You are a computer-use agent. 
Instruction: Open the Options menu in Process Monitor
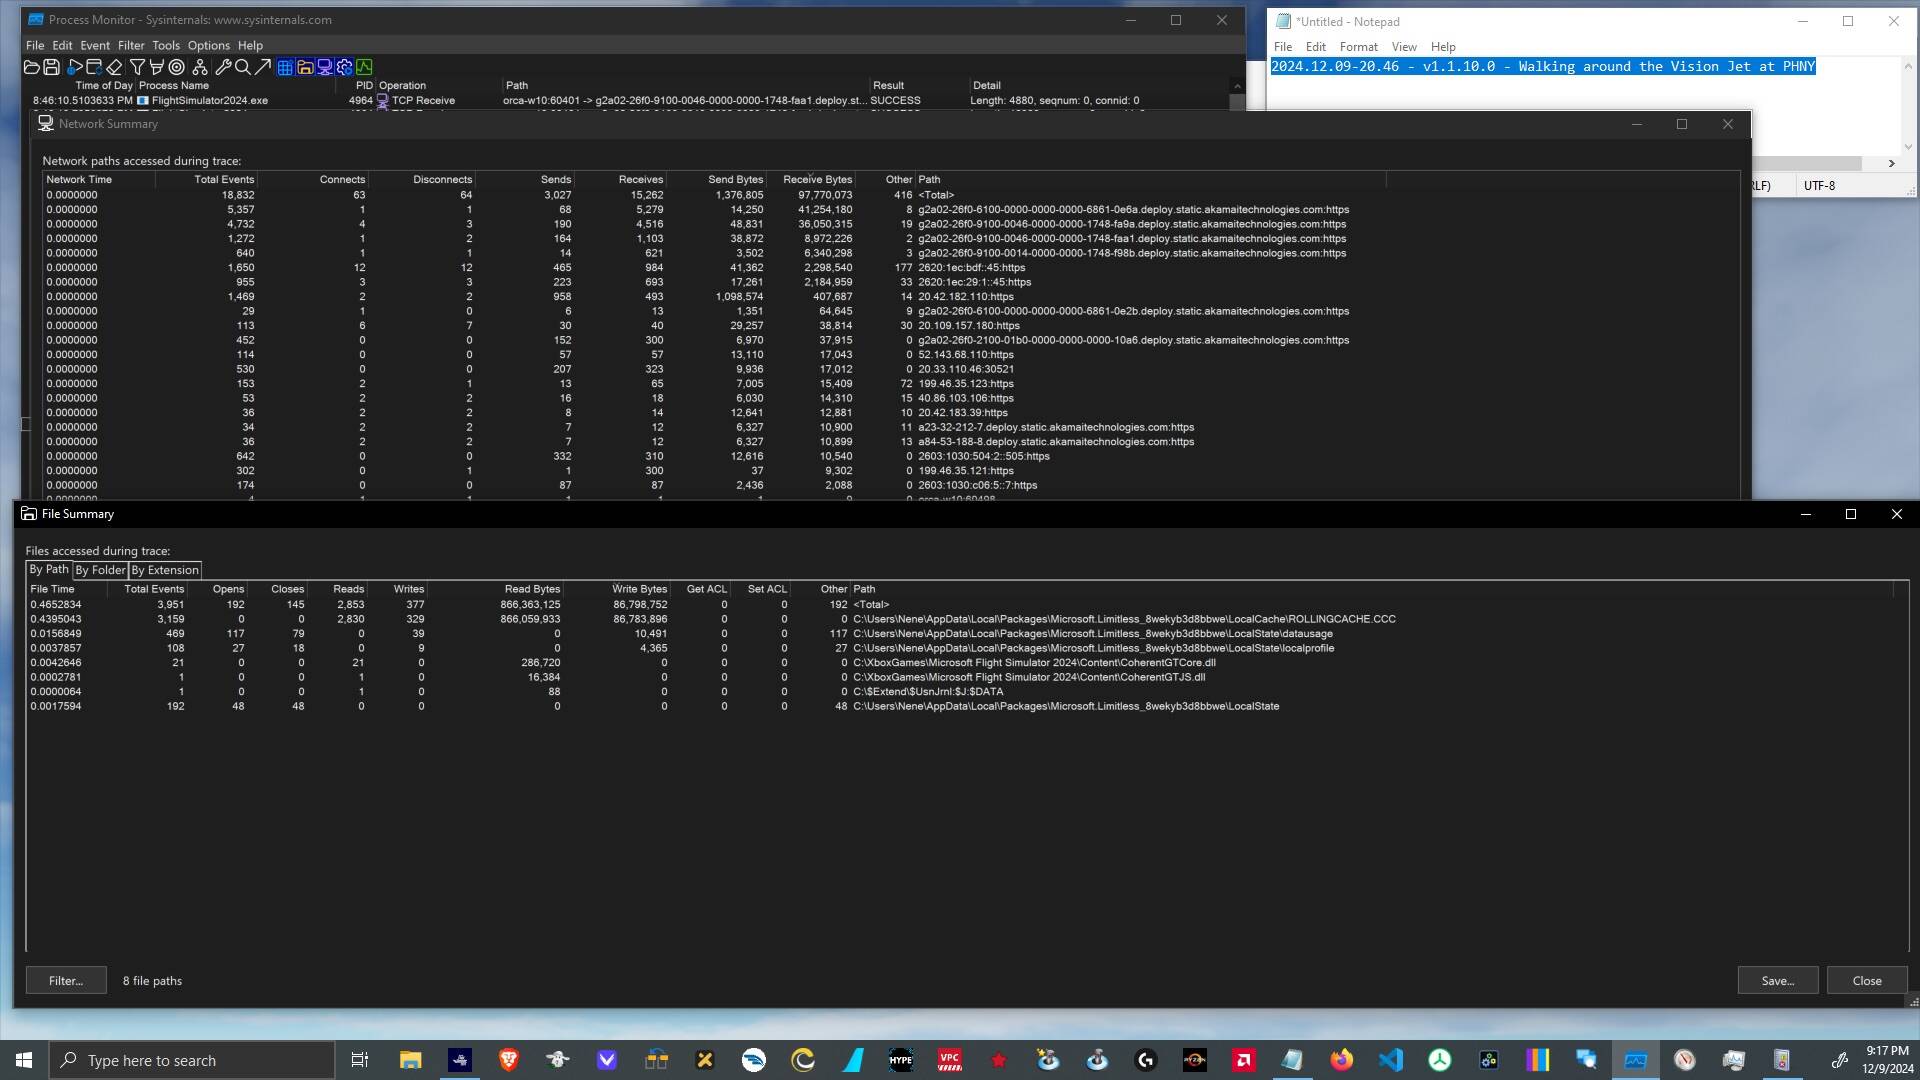click(209, 45)
